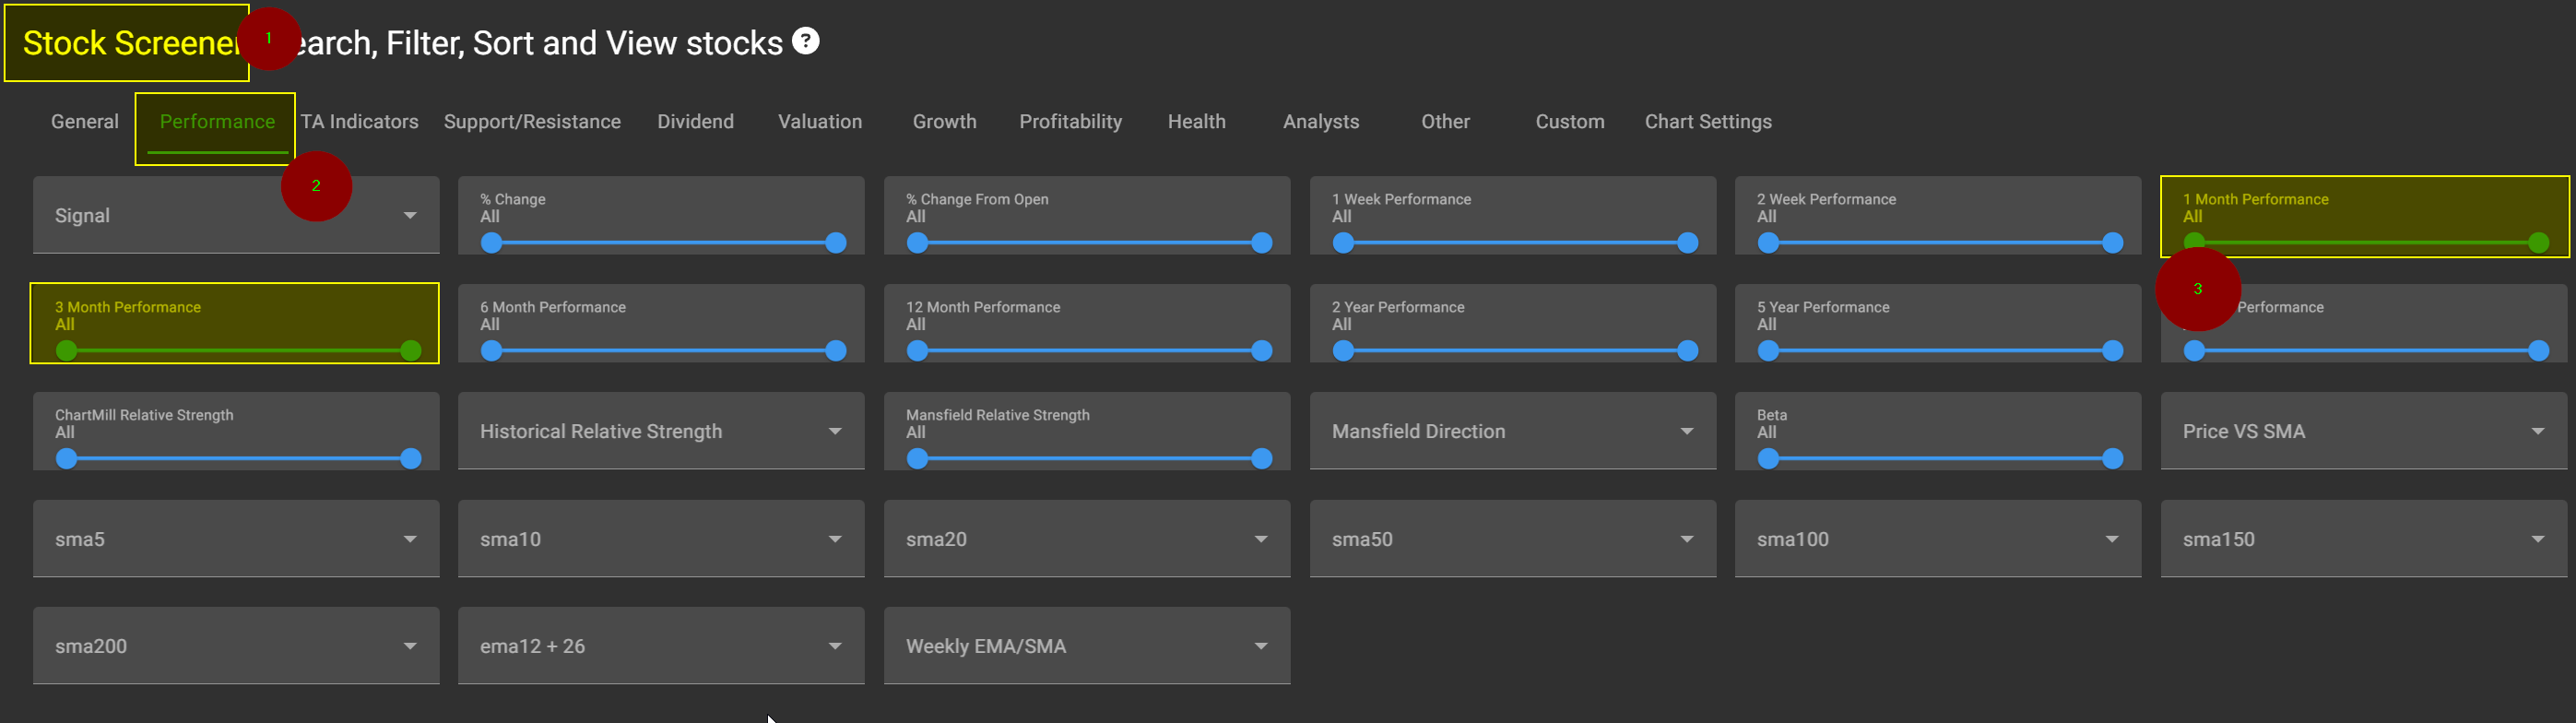Open the Dividend tab
The image size is (2576, 723).
[x=695, y=122]
